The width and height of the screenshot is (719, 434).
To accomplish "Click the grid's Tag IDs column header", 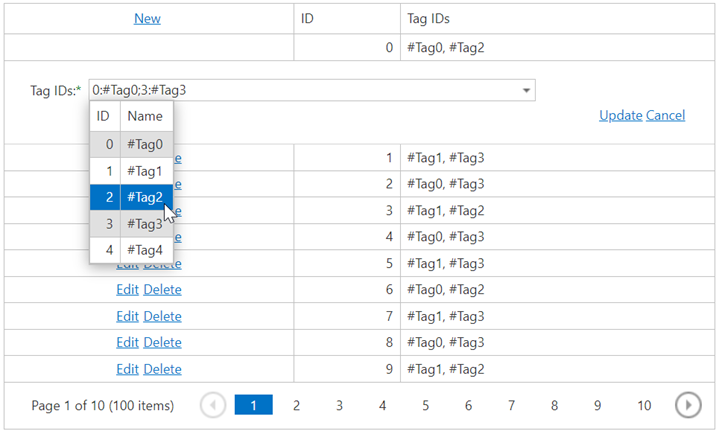I will (x=557, y=19).
